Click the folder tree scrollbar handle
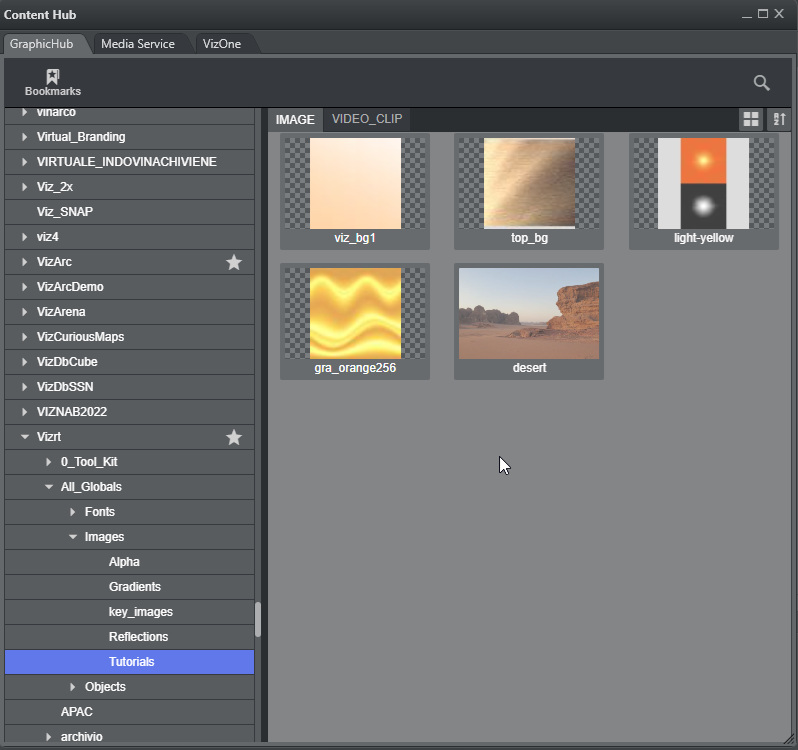Screen dimensions: 798x750 pos(258,619)
